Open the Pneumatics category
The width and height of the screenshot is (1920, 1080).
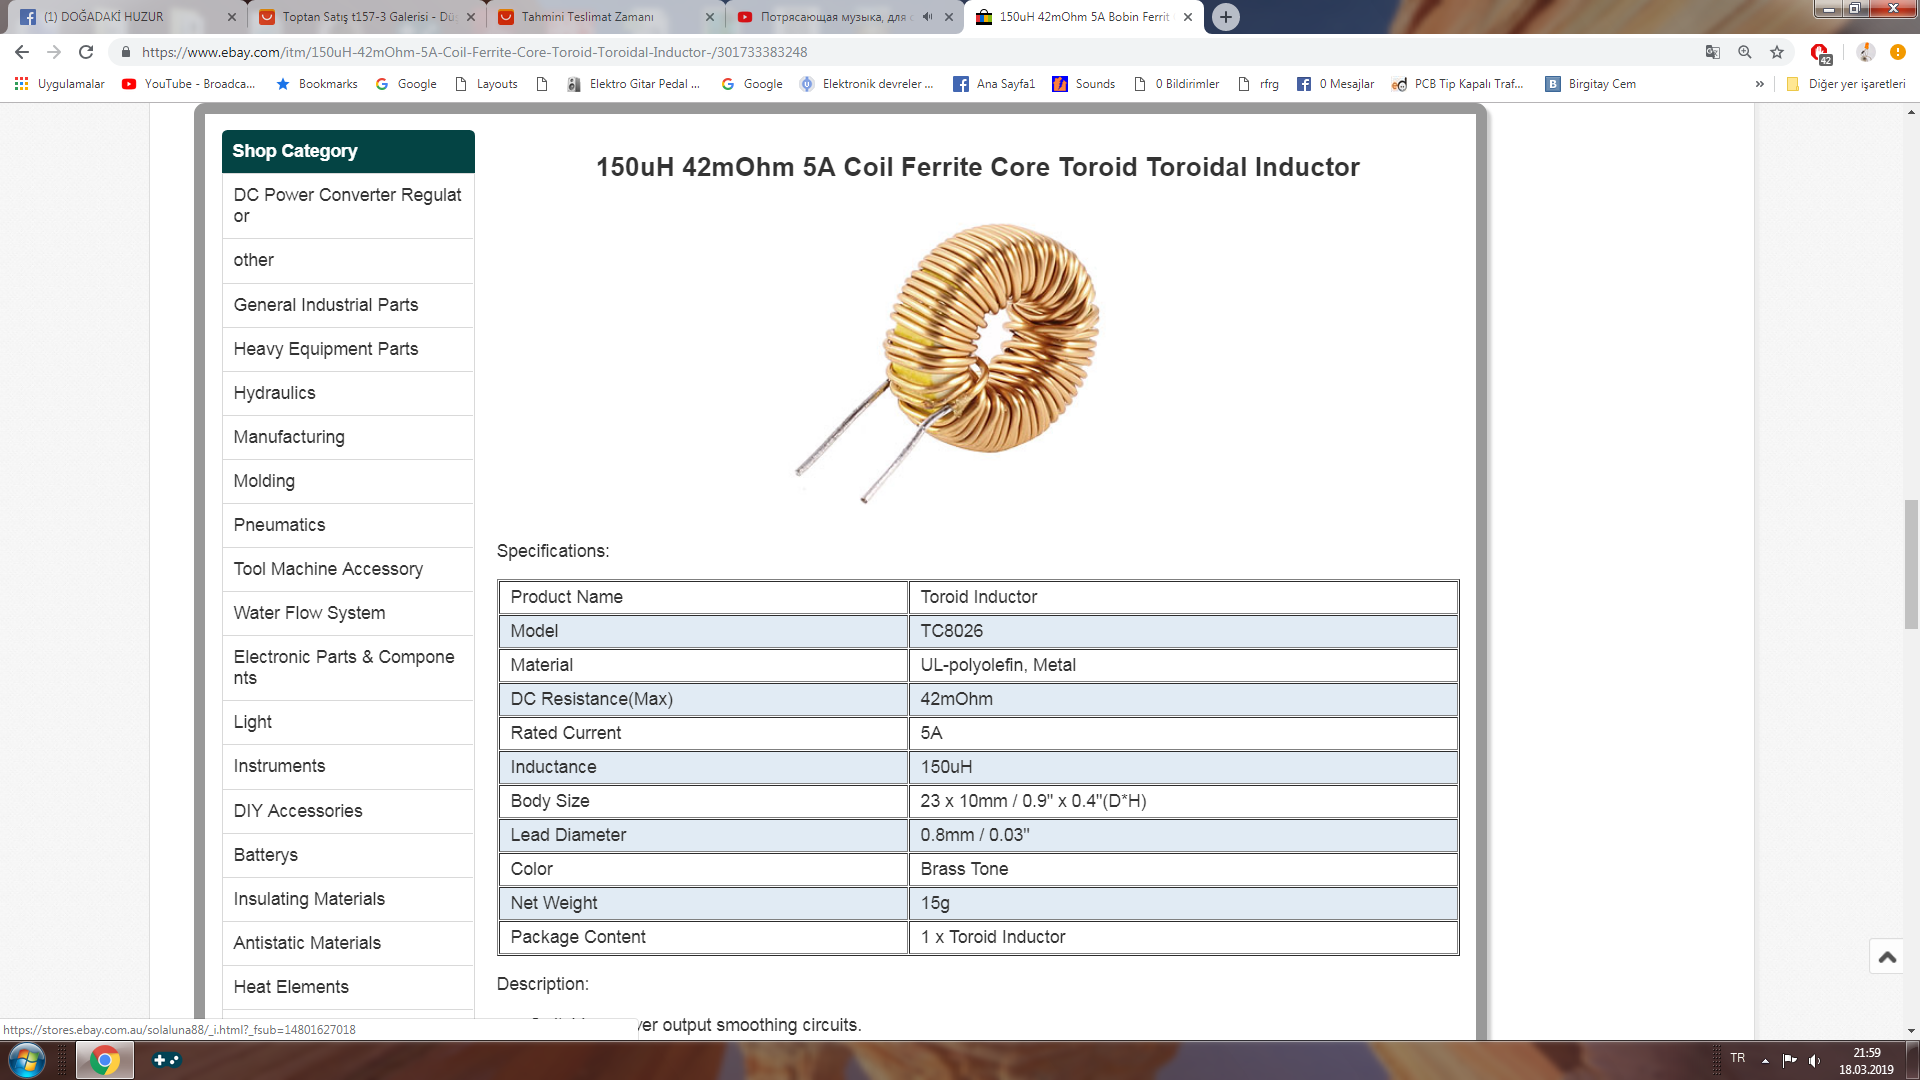pyautogui.click(x=348, y=525)
